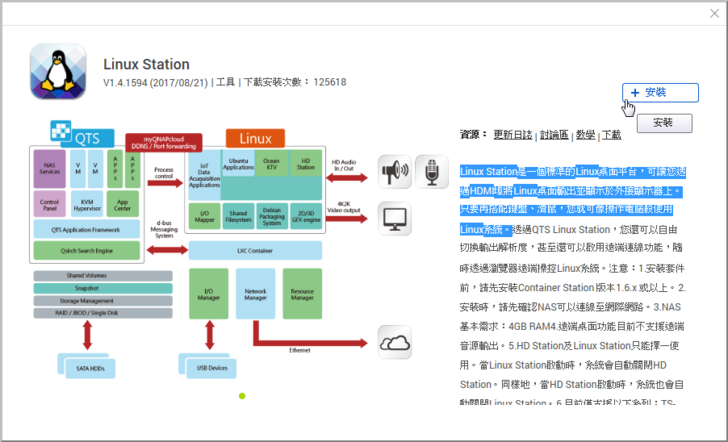Click the orange Linux label in diagram
728x442 pixels.
coord(255,138)
